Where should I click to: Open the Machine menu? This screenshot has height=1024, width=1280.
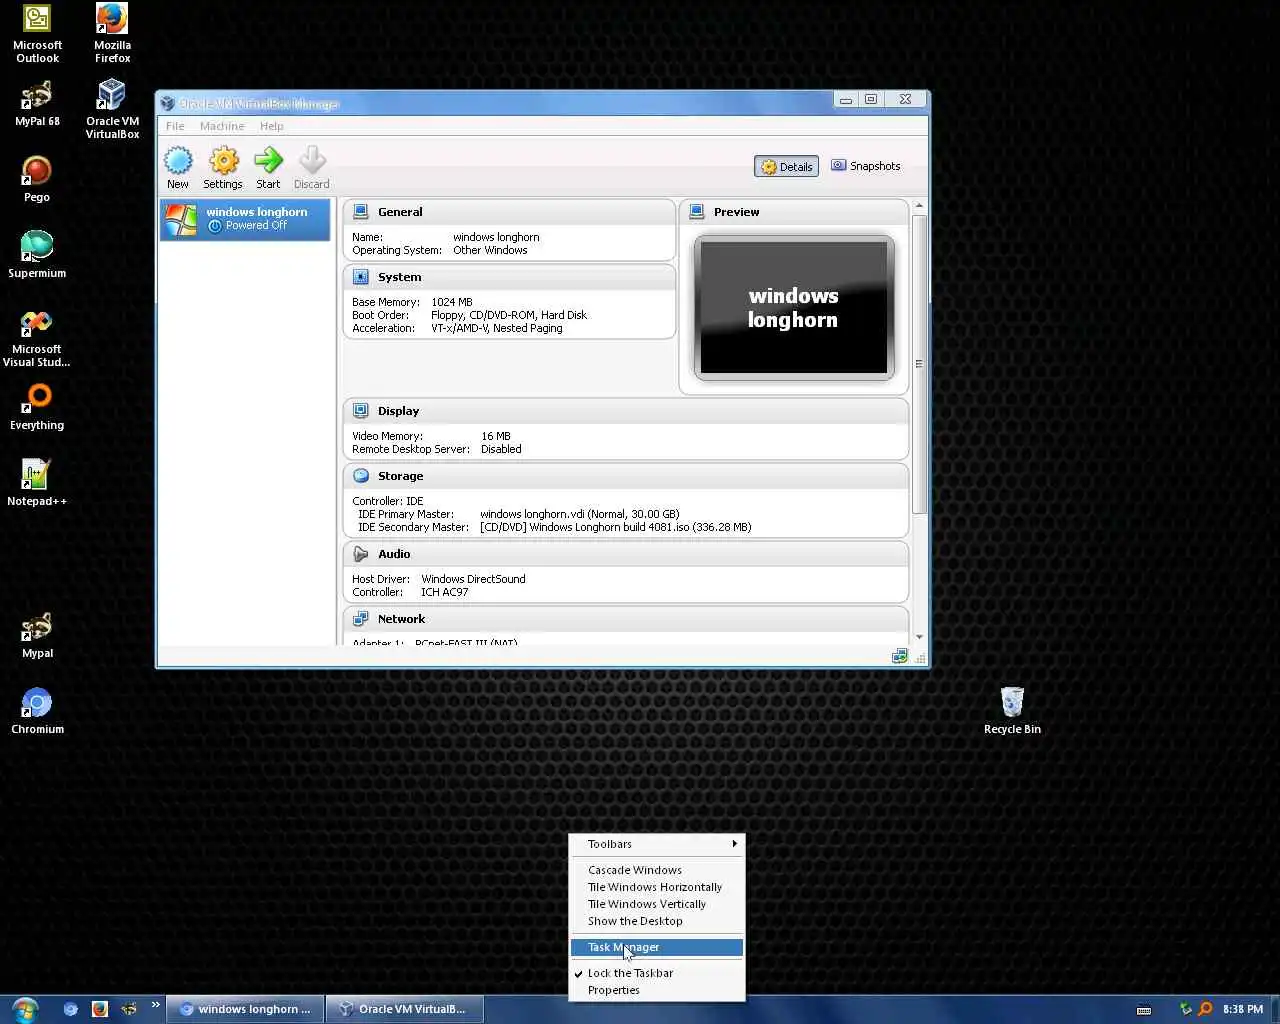pyautogui.click(x=222, y=126)
